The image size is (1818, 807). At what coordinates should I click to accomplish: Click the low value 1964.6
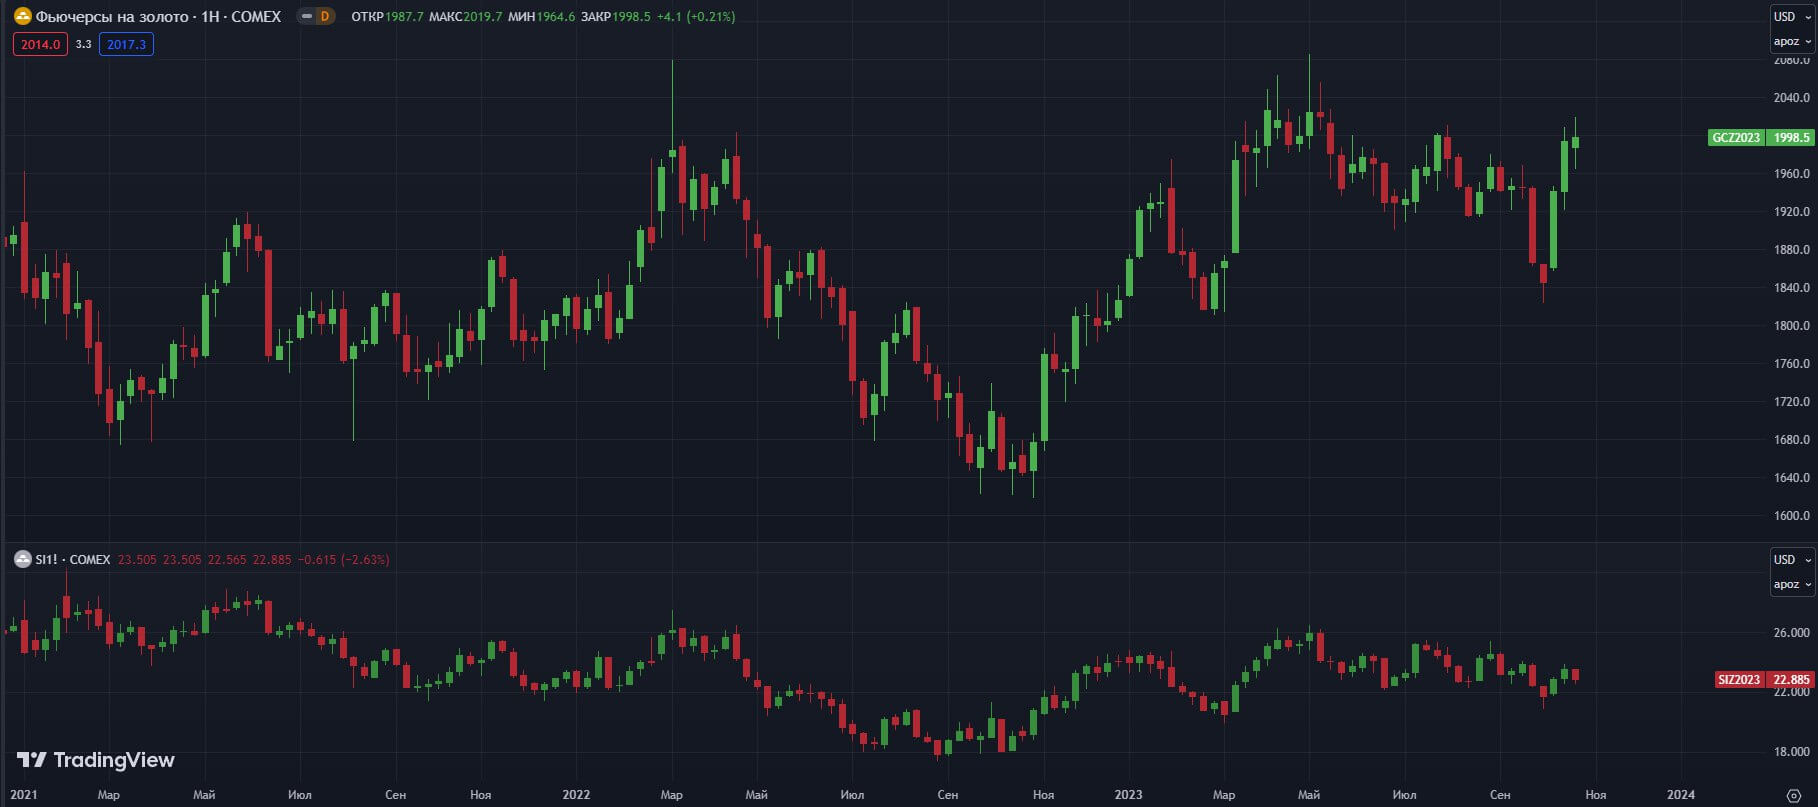(x=556, y=17)
